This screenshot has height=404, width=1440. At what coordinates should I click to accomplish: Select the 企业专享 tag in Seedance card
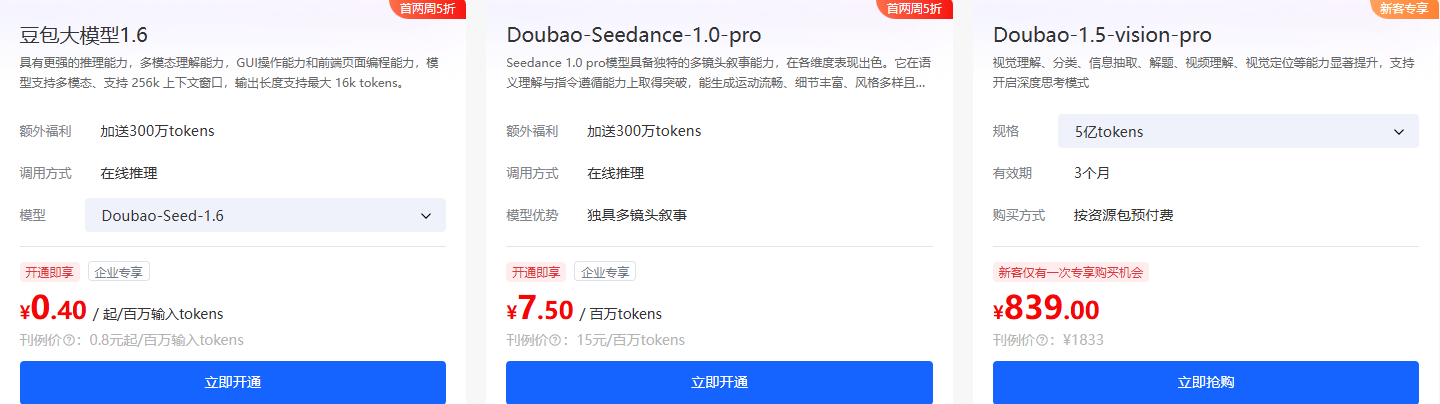tap(605, 272)
